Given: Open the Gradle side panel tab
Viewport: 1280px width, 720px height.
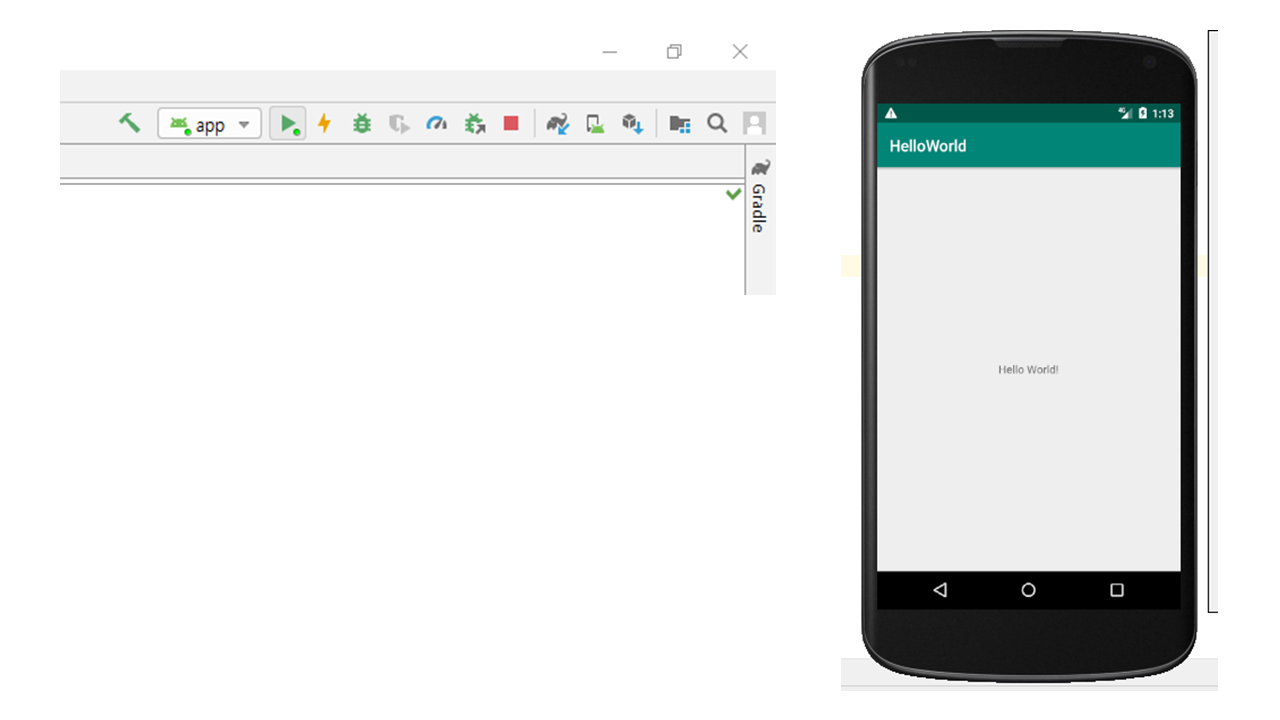Looking at the screenshot, I should coord(759,197).
